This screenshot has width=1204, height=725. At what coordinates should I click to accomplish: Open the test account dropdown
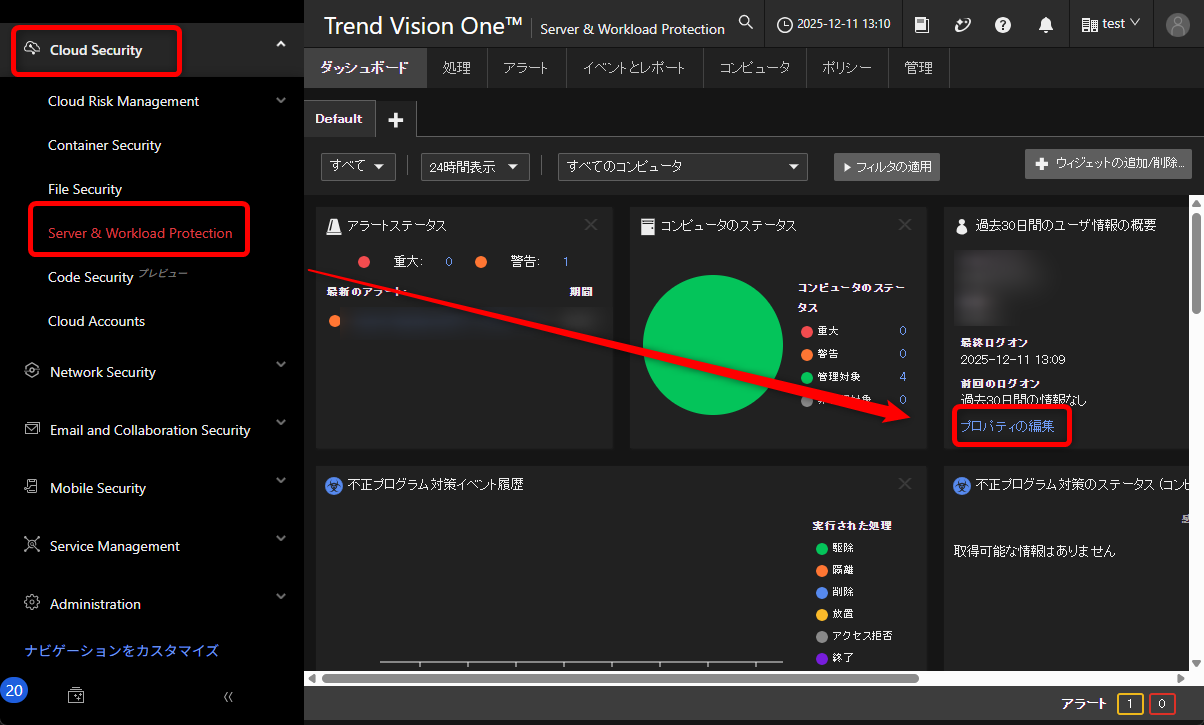click(1111, 24)
